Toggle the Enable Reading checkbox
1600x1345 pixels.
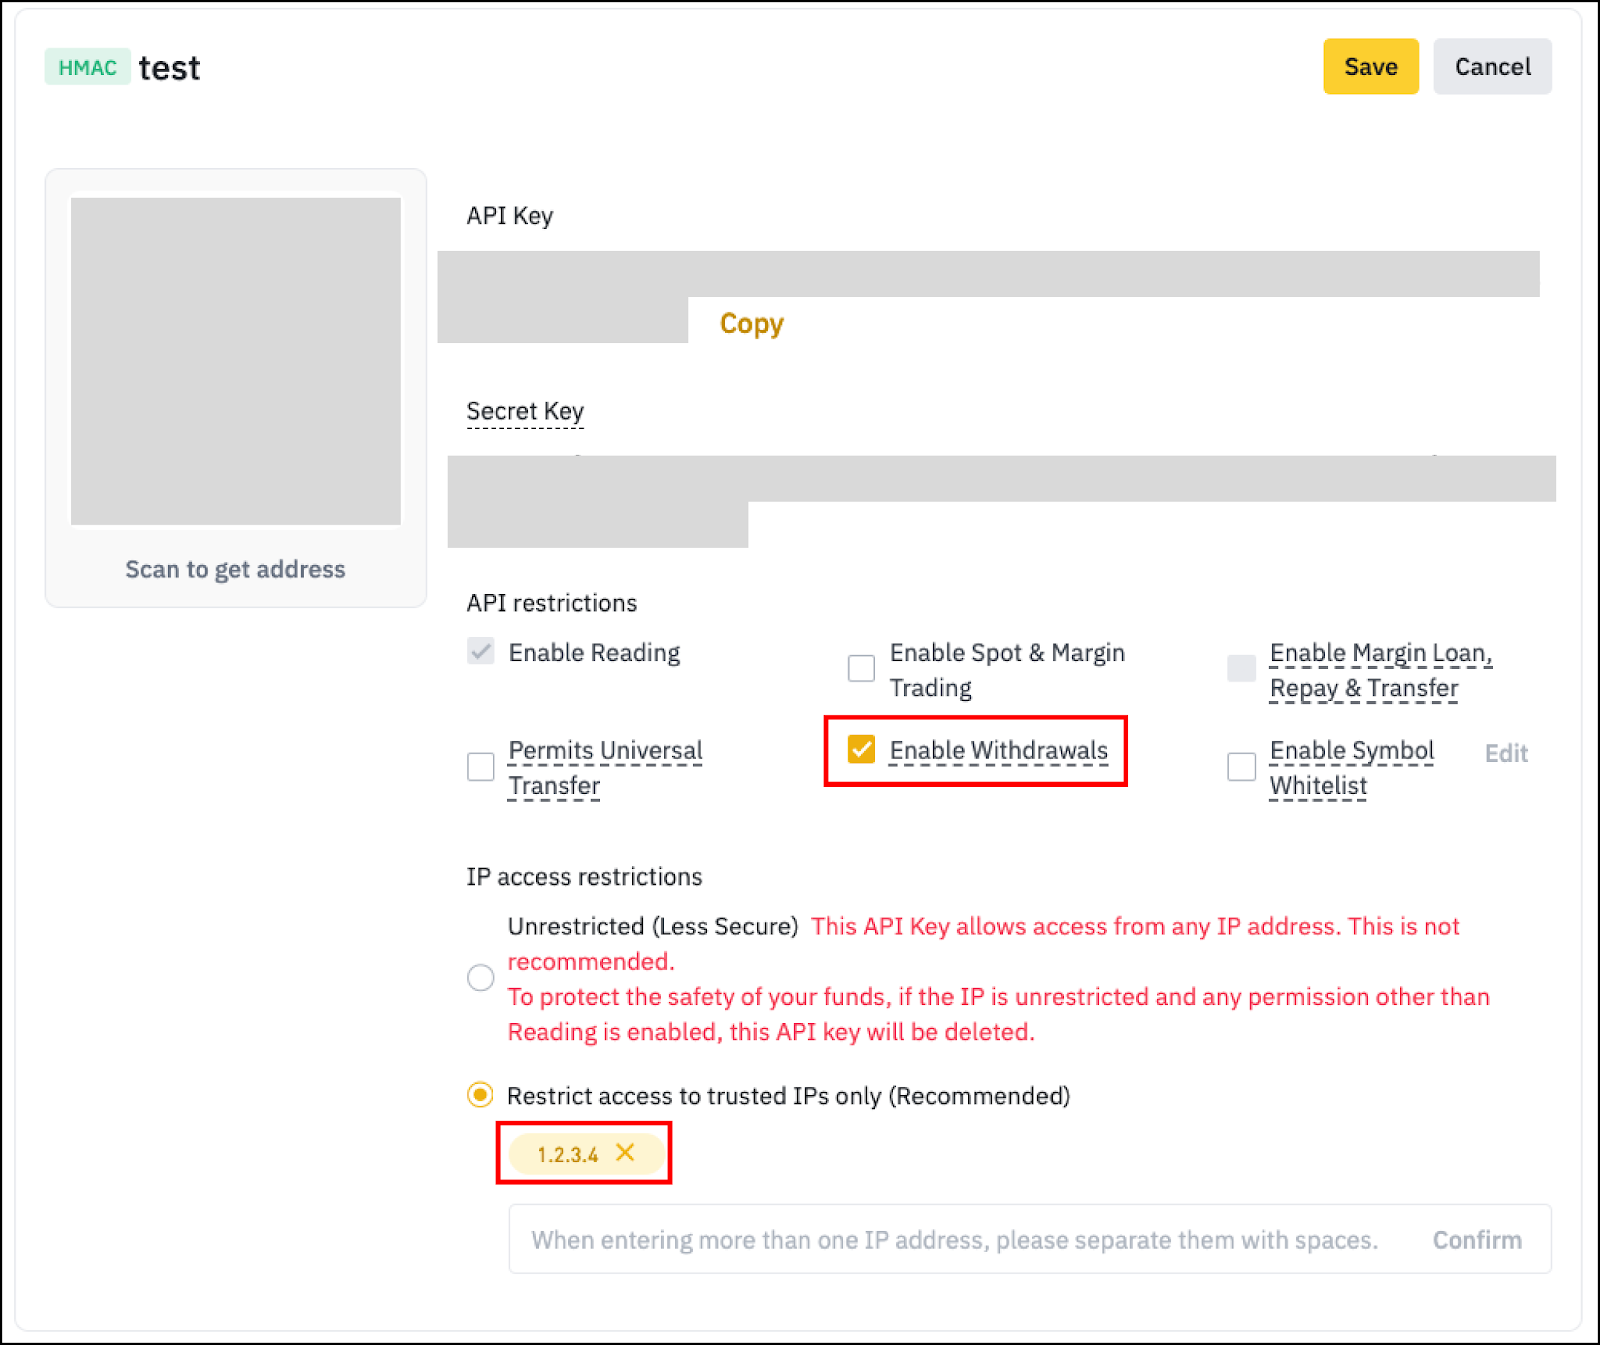[481, 652]
